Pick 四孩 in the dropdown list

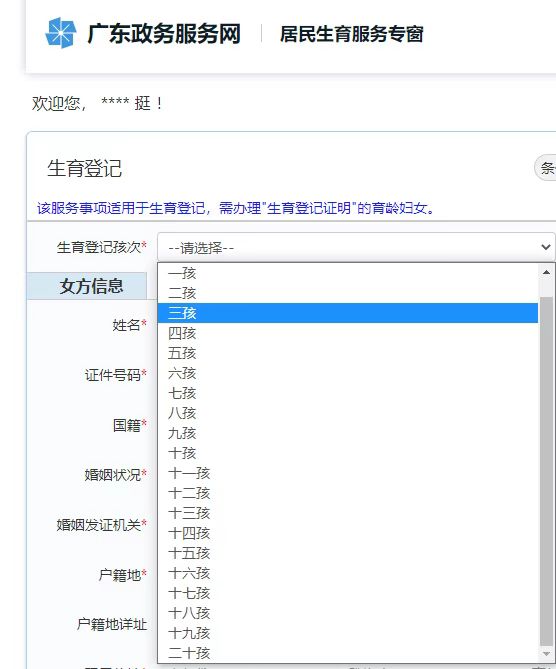click(x=348, y=333)
